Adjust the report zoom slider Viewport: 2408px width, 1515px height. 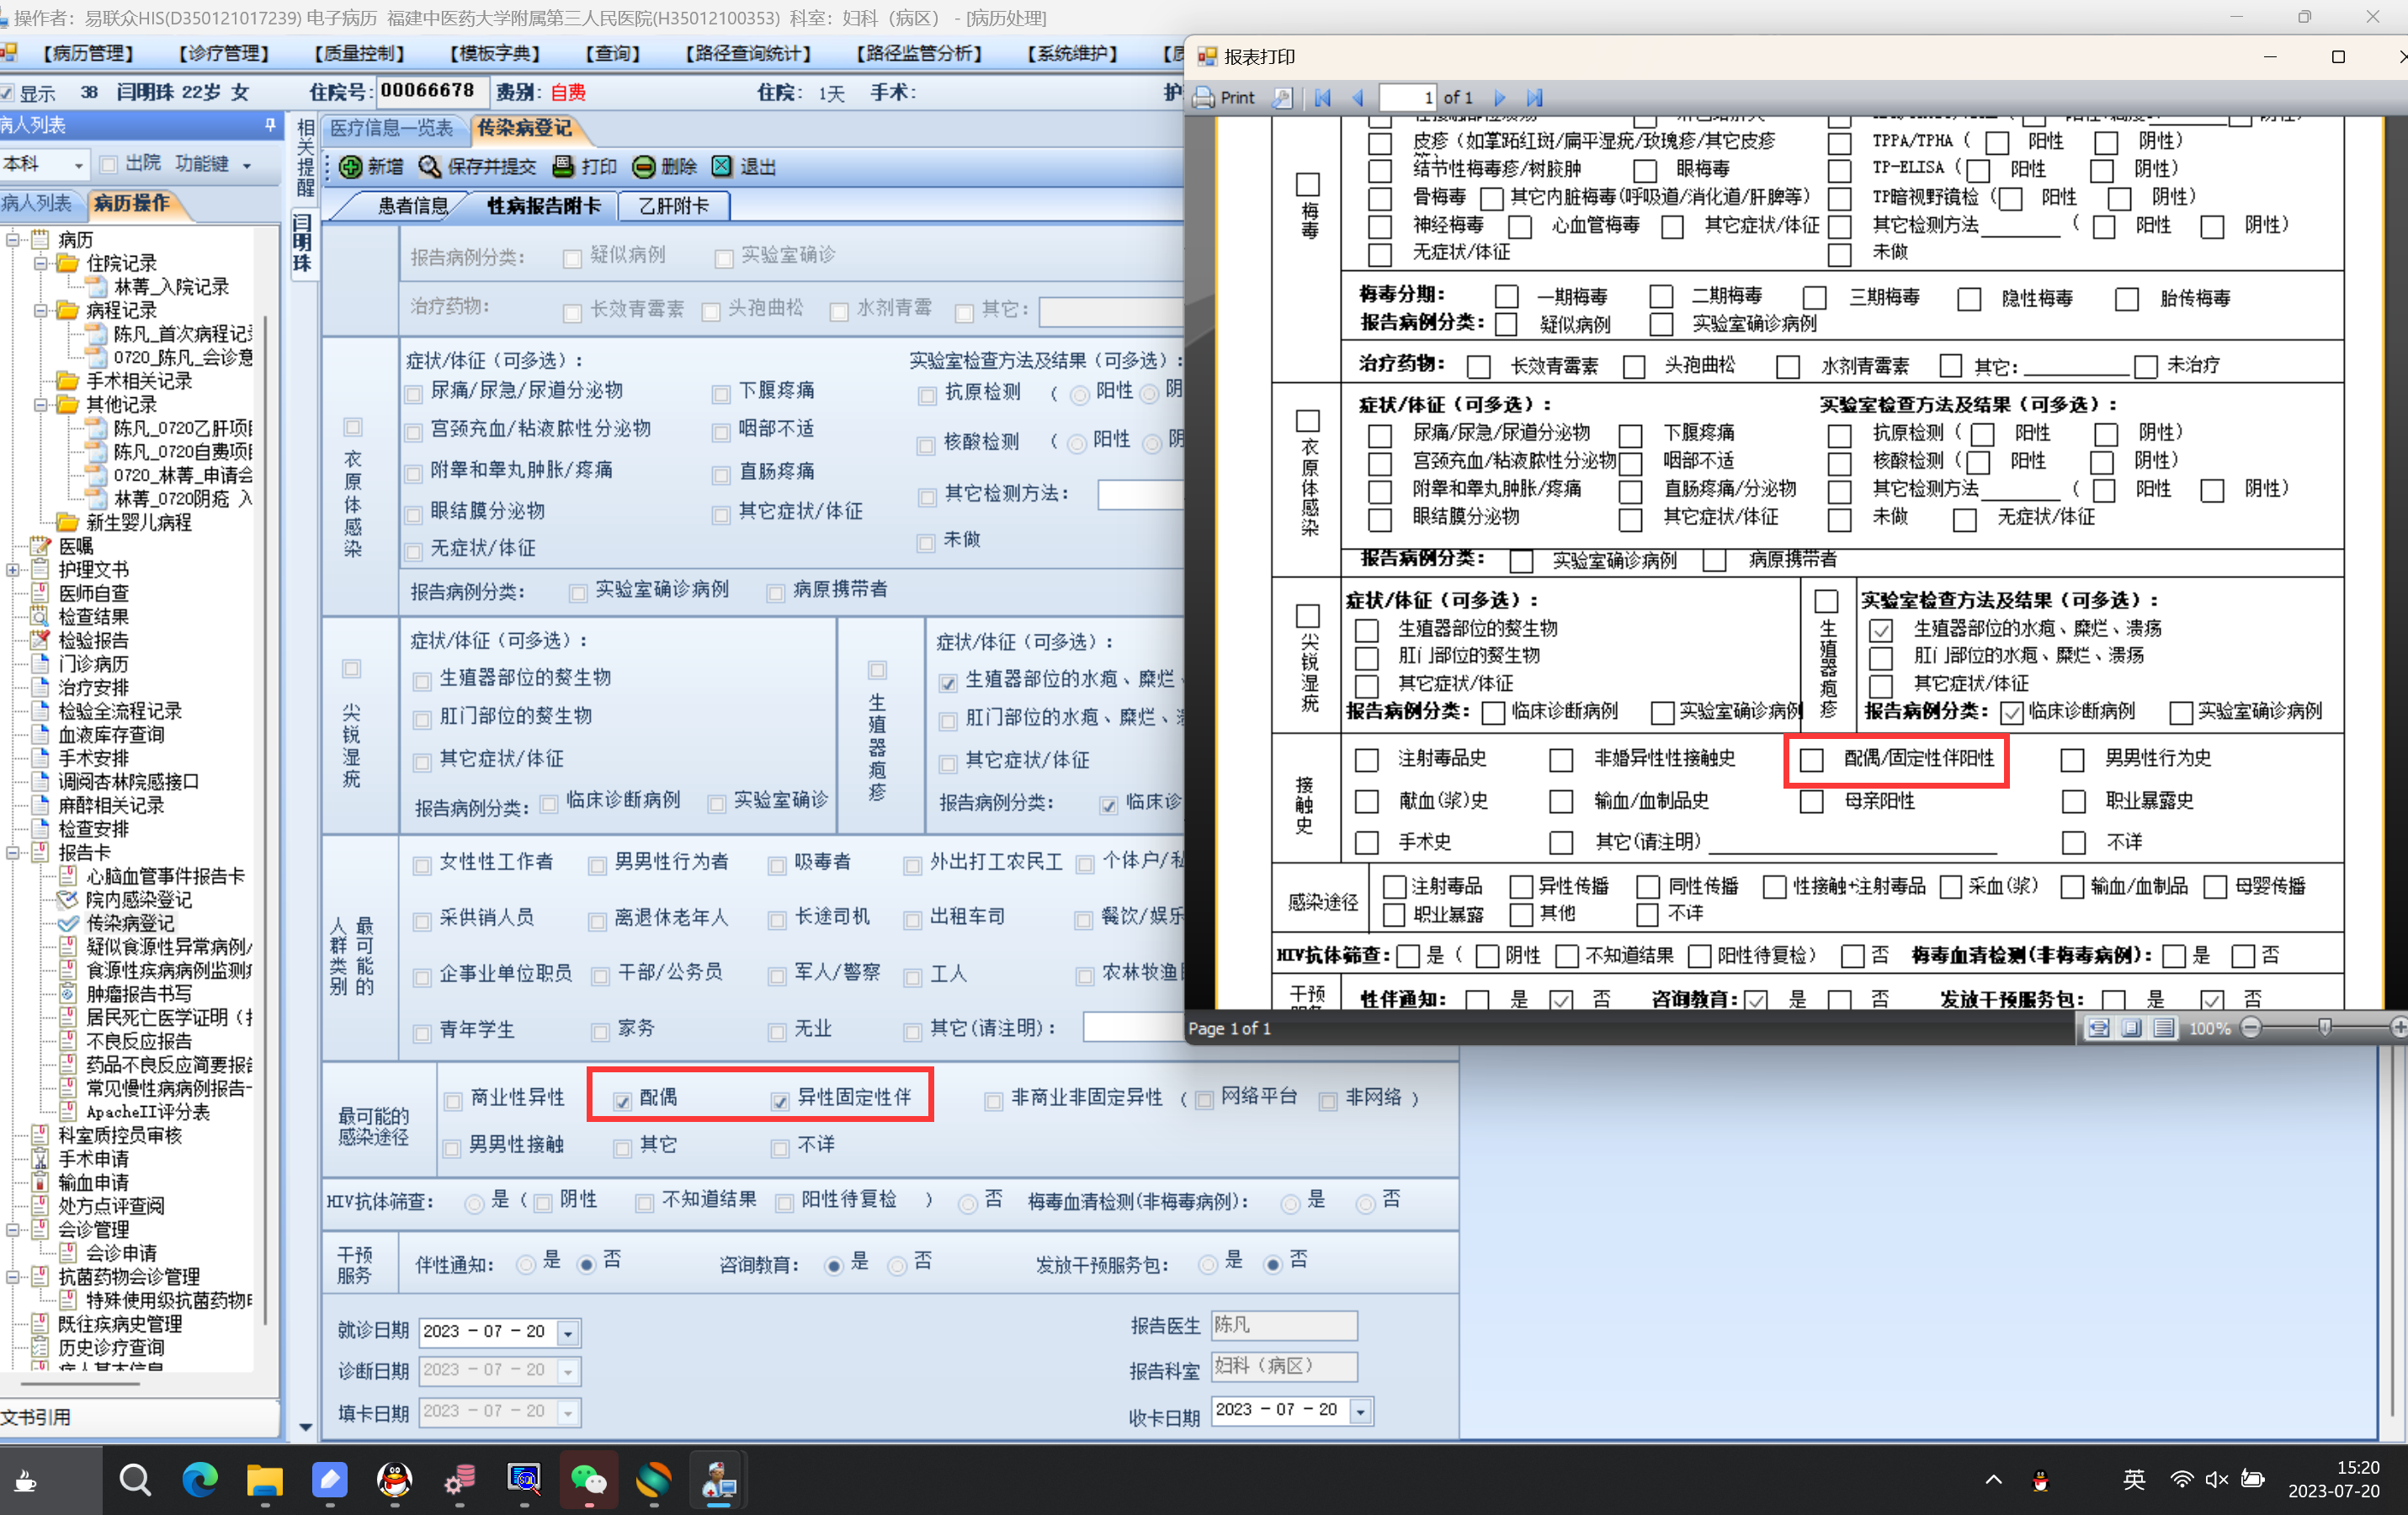pos(2325,1027)
